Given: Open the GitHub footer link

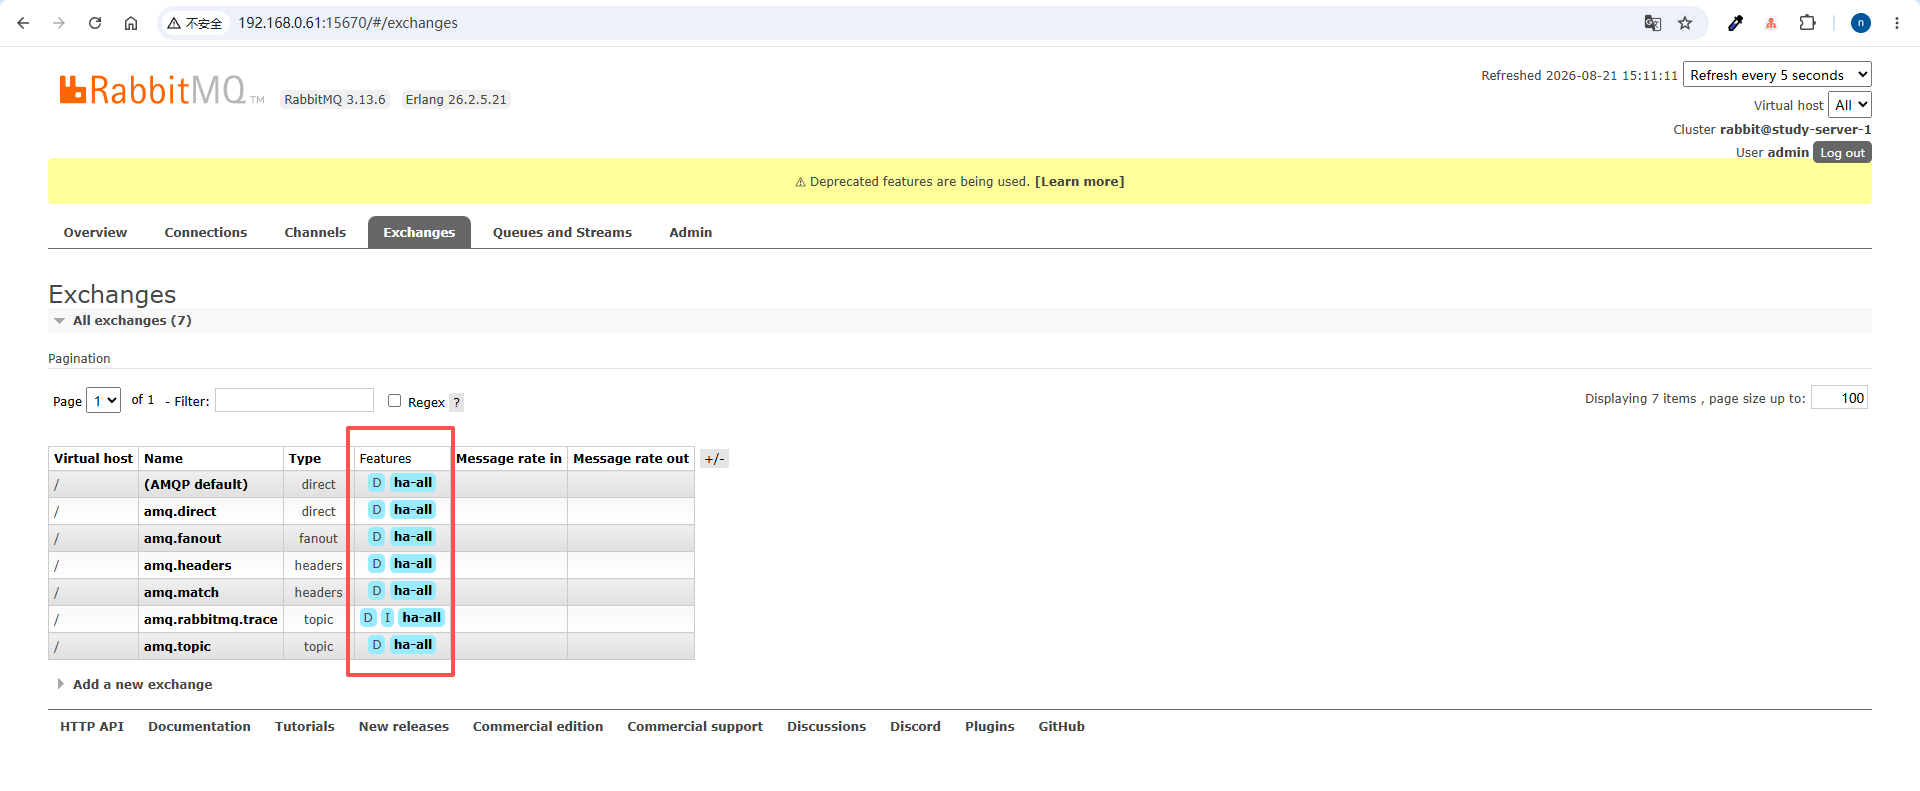Looking at the screenshot, I should [x=1062, y=727].
